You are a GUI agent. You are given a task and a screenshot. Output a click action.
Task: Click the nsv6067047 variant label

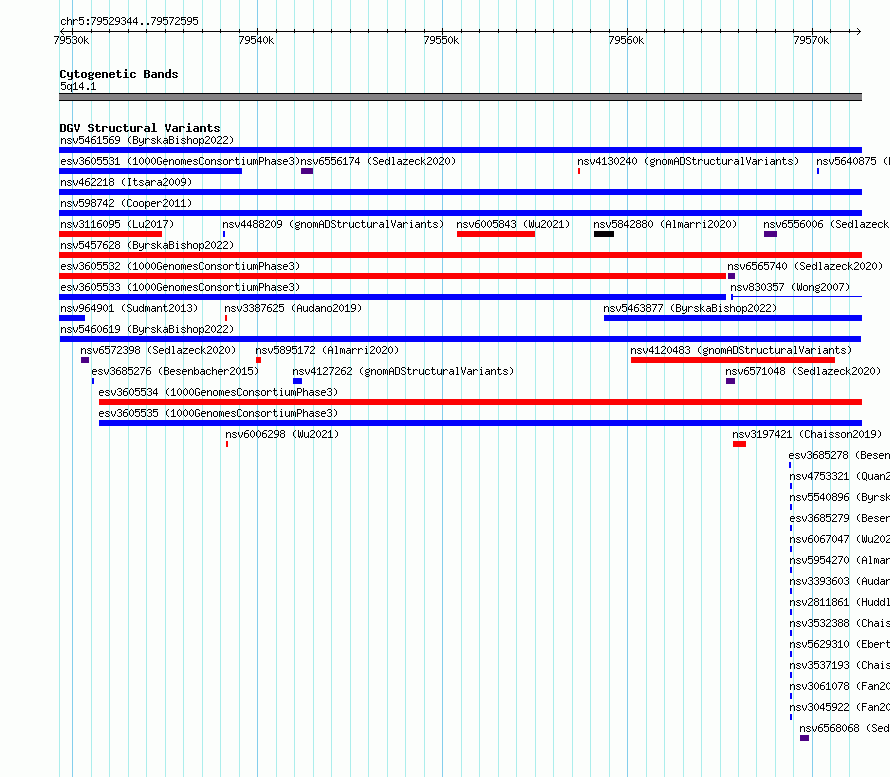(839, 539)
